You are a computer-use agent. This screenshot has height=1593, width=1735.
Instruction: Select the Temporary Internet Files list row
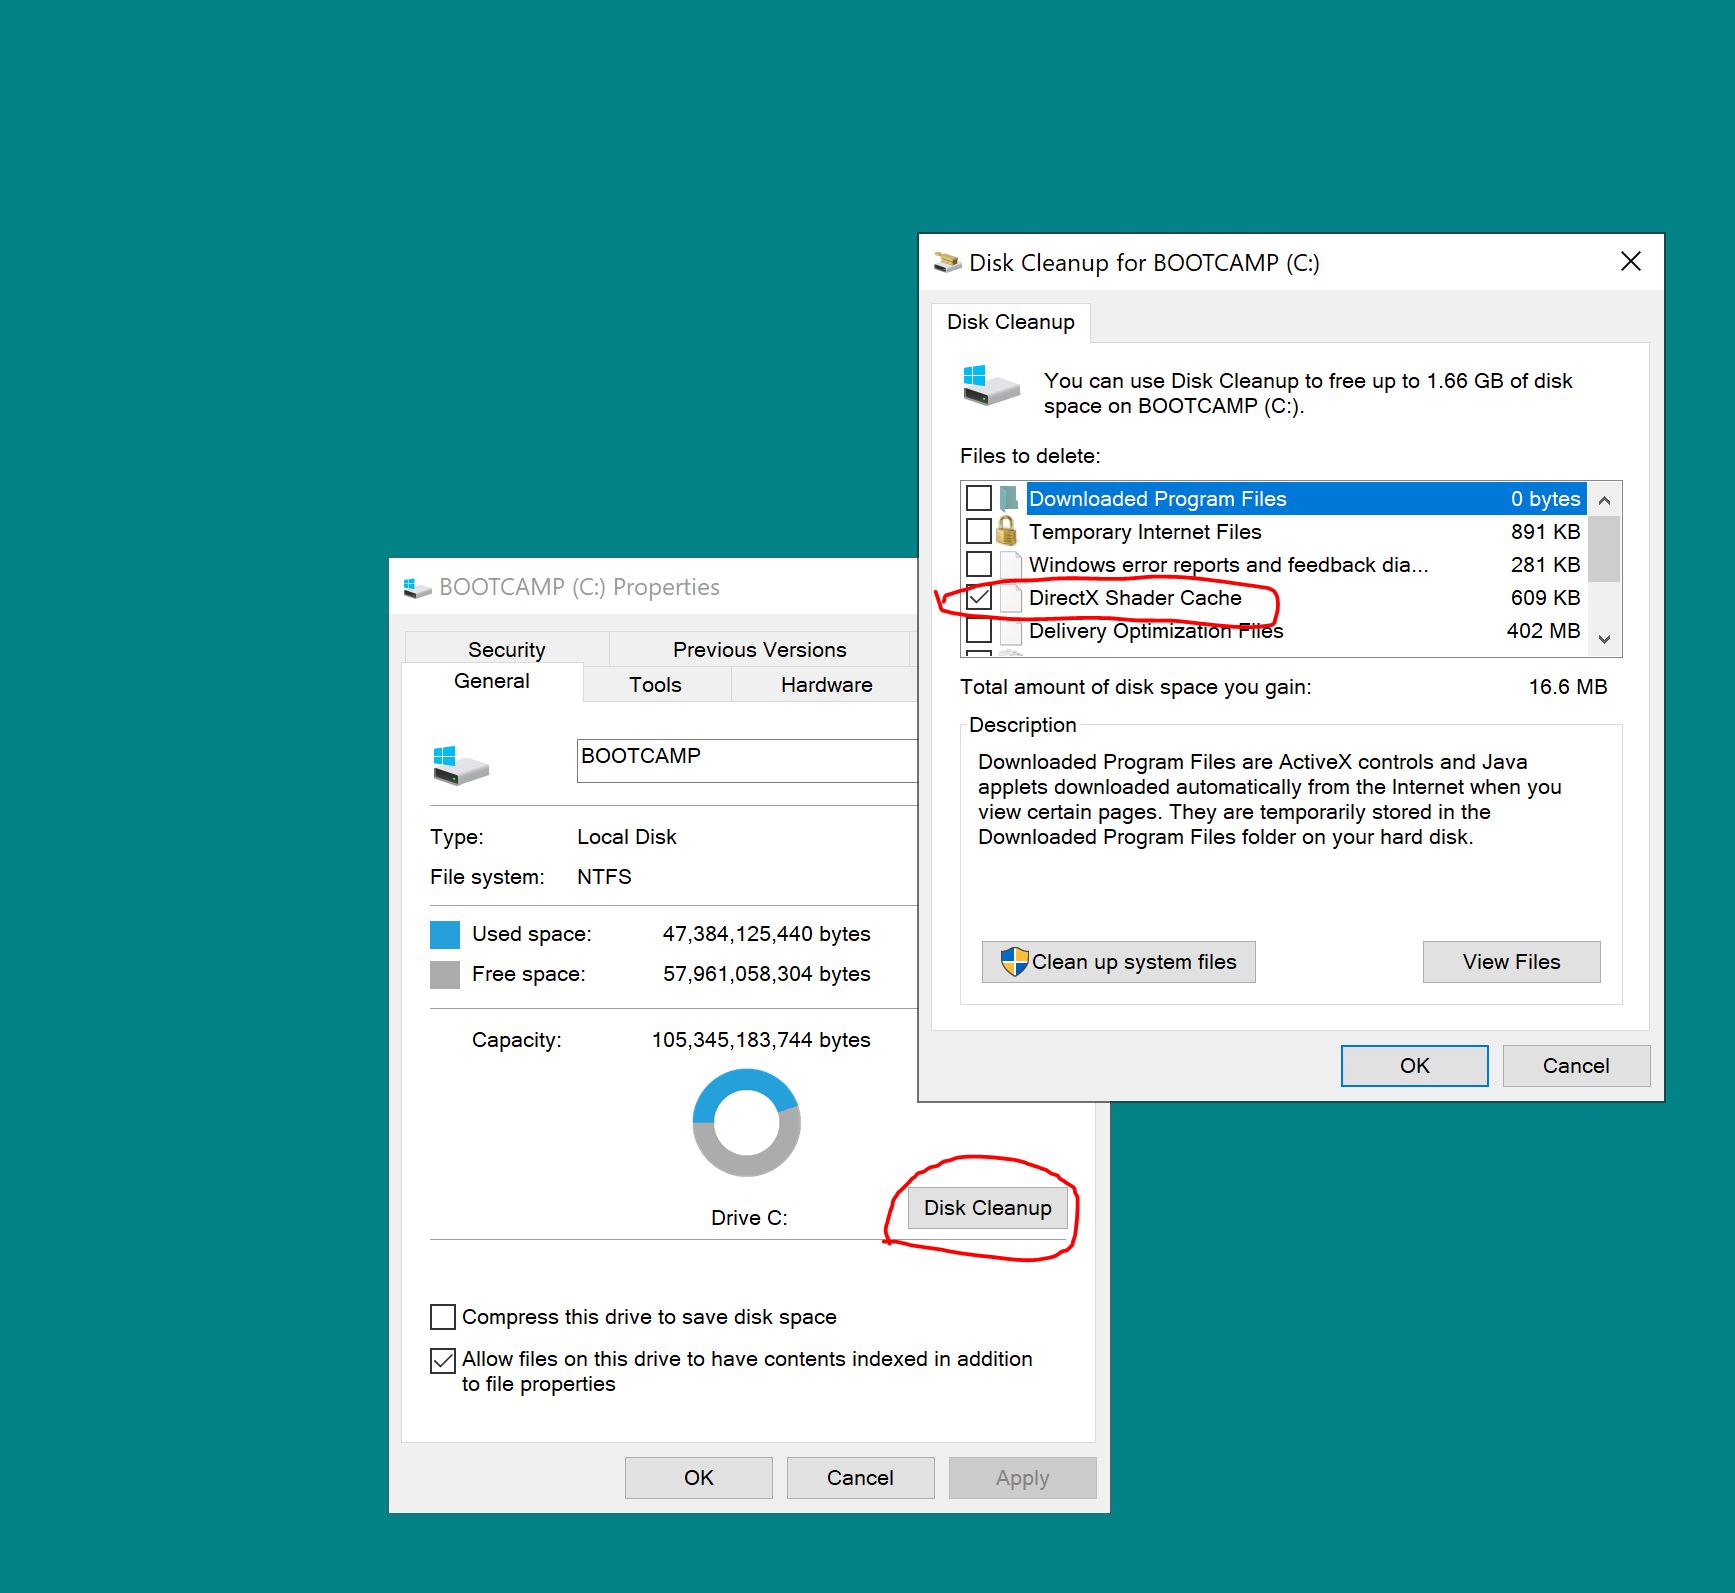coord(1274,531)
